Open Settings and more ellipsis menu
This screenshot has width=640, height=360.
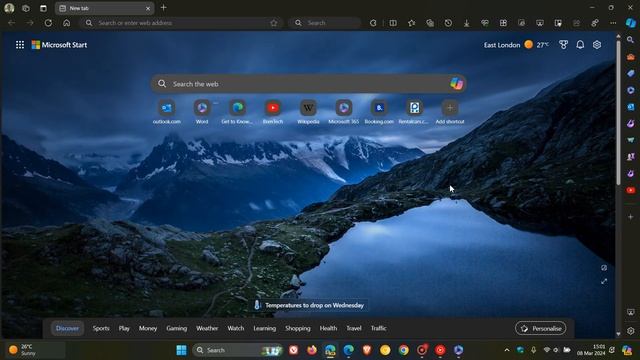point(613,23)
